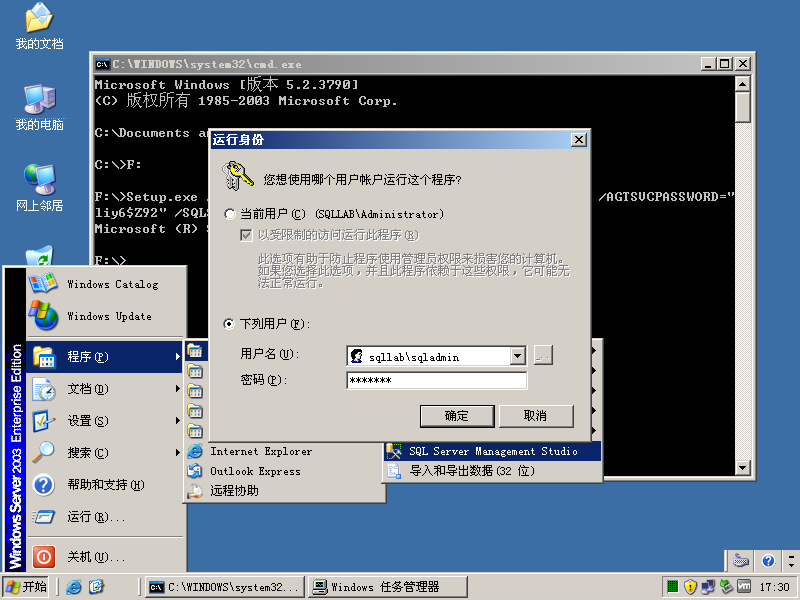The width and height of the screenshot is (800, 600).
Task: Click the network computers tray icon
Action: tap(708, 587)
